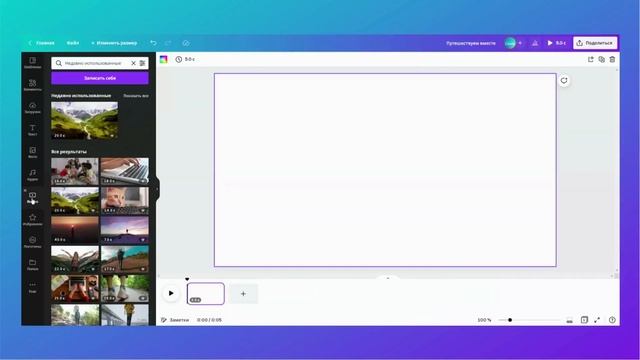Screen dimensions: 640x360
Task: Open the insights chart icon in the header
Action: tap(535, 43)
